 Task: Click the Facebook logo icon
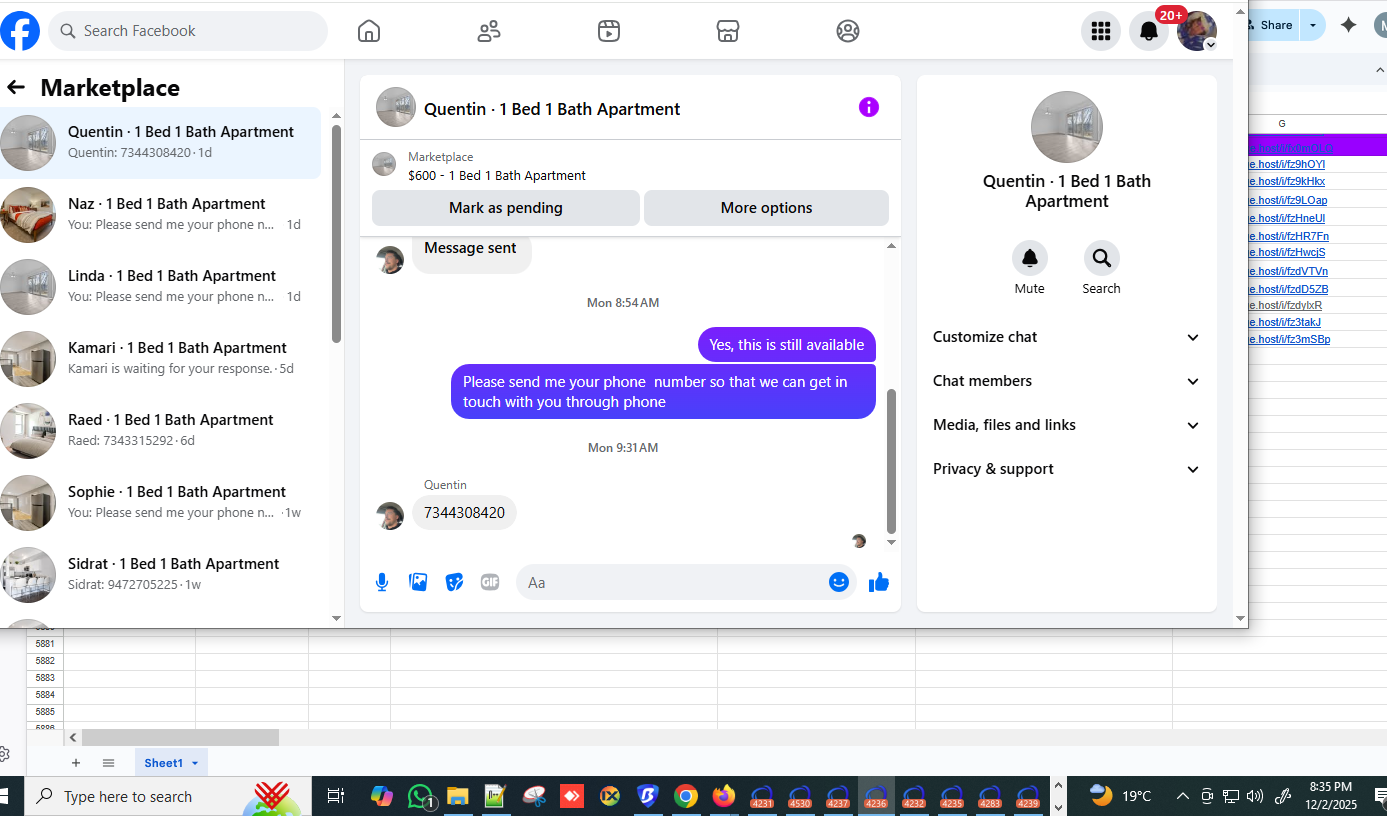coord(20,31)
